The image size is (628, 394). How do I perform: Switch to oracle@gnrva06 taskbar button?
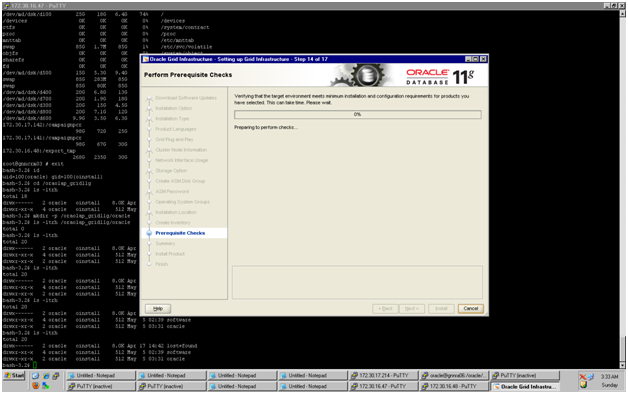tap(454, 376)
